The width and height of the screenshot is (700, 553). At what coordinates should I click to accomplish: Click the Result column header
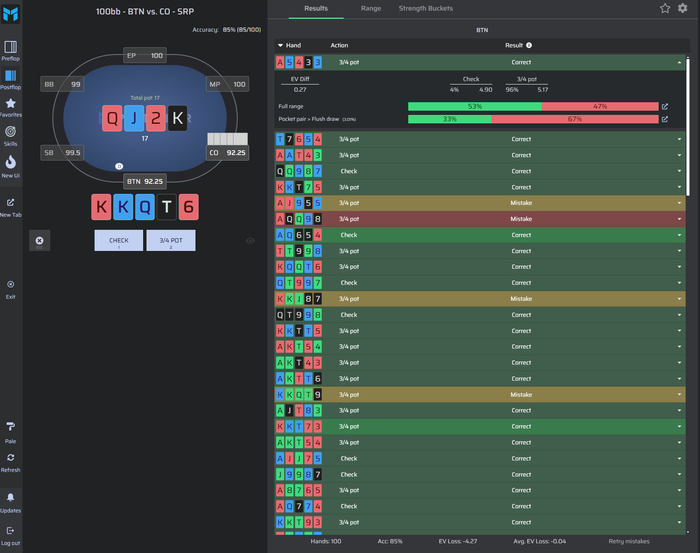coord(514,45)
